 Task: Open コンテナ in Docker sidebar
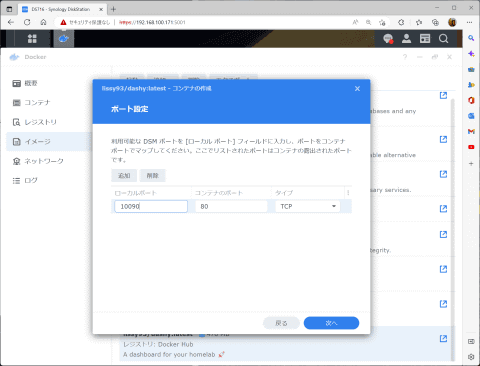[49, 103]
